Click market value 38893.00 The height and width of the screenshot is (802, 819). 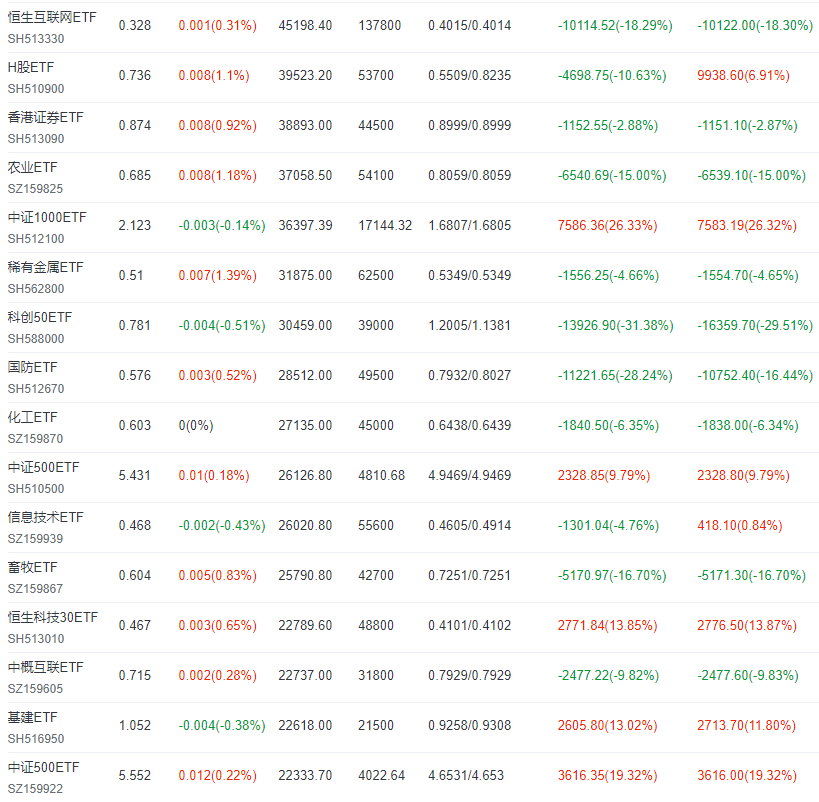[x=305, y=125]
